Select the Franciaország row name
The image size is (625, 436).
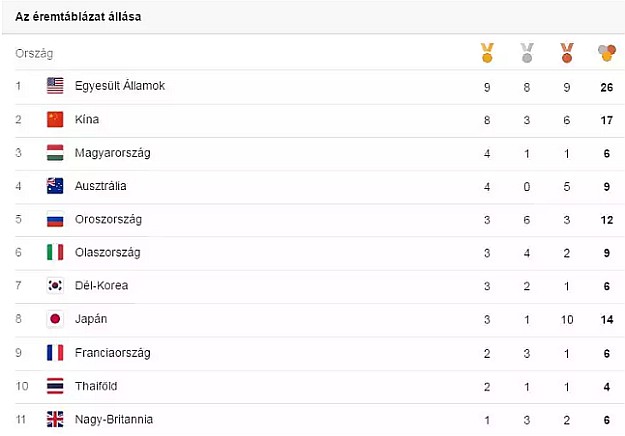click(x=117, y=352)
